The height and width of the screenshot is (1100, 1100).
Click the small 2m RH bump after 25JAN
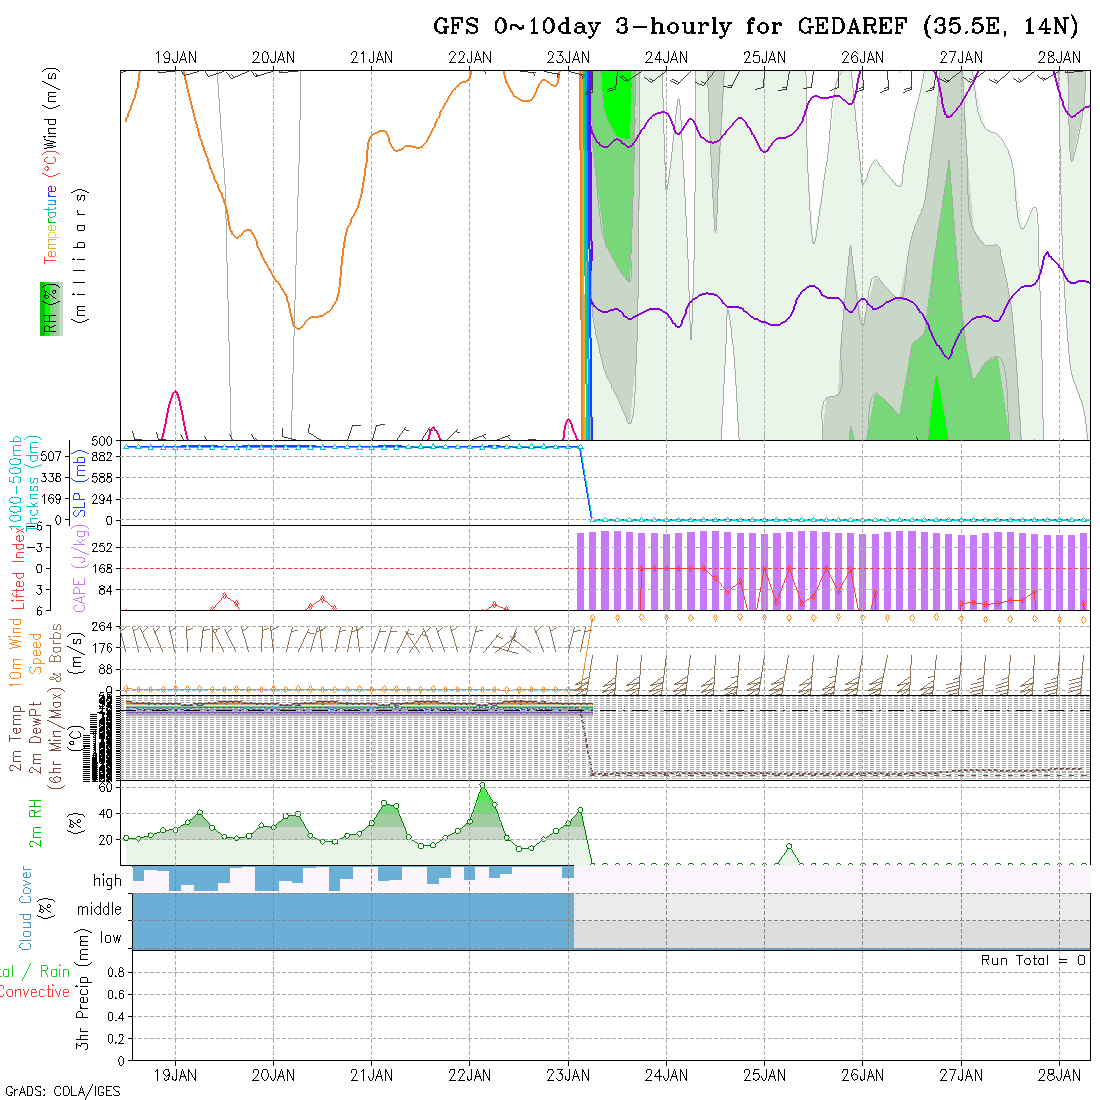[x=789, y=847]
